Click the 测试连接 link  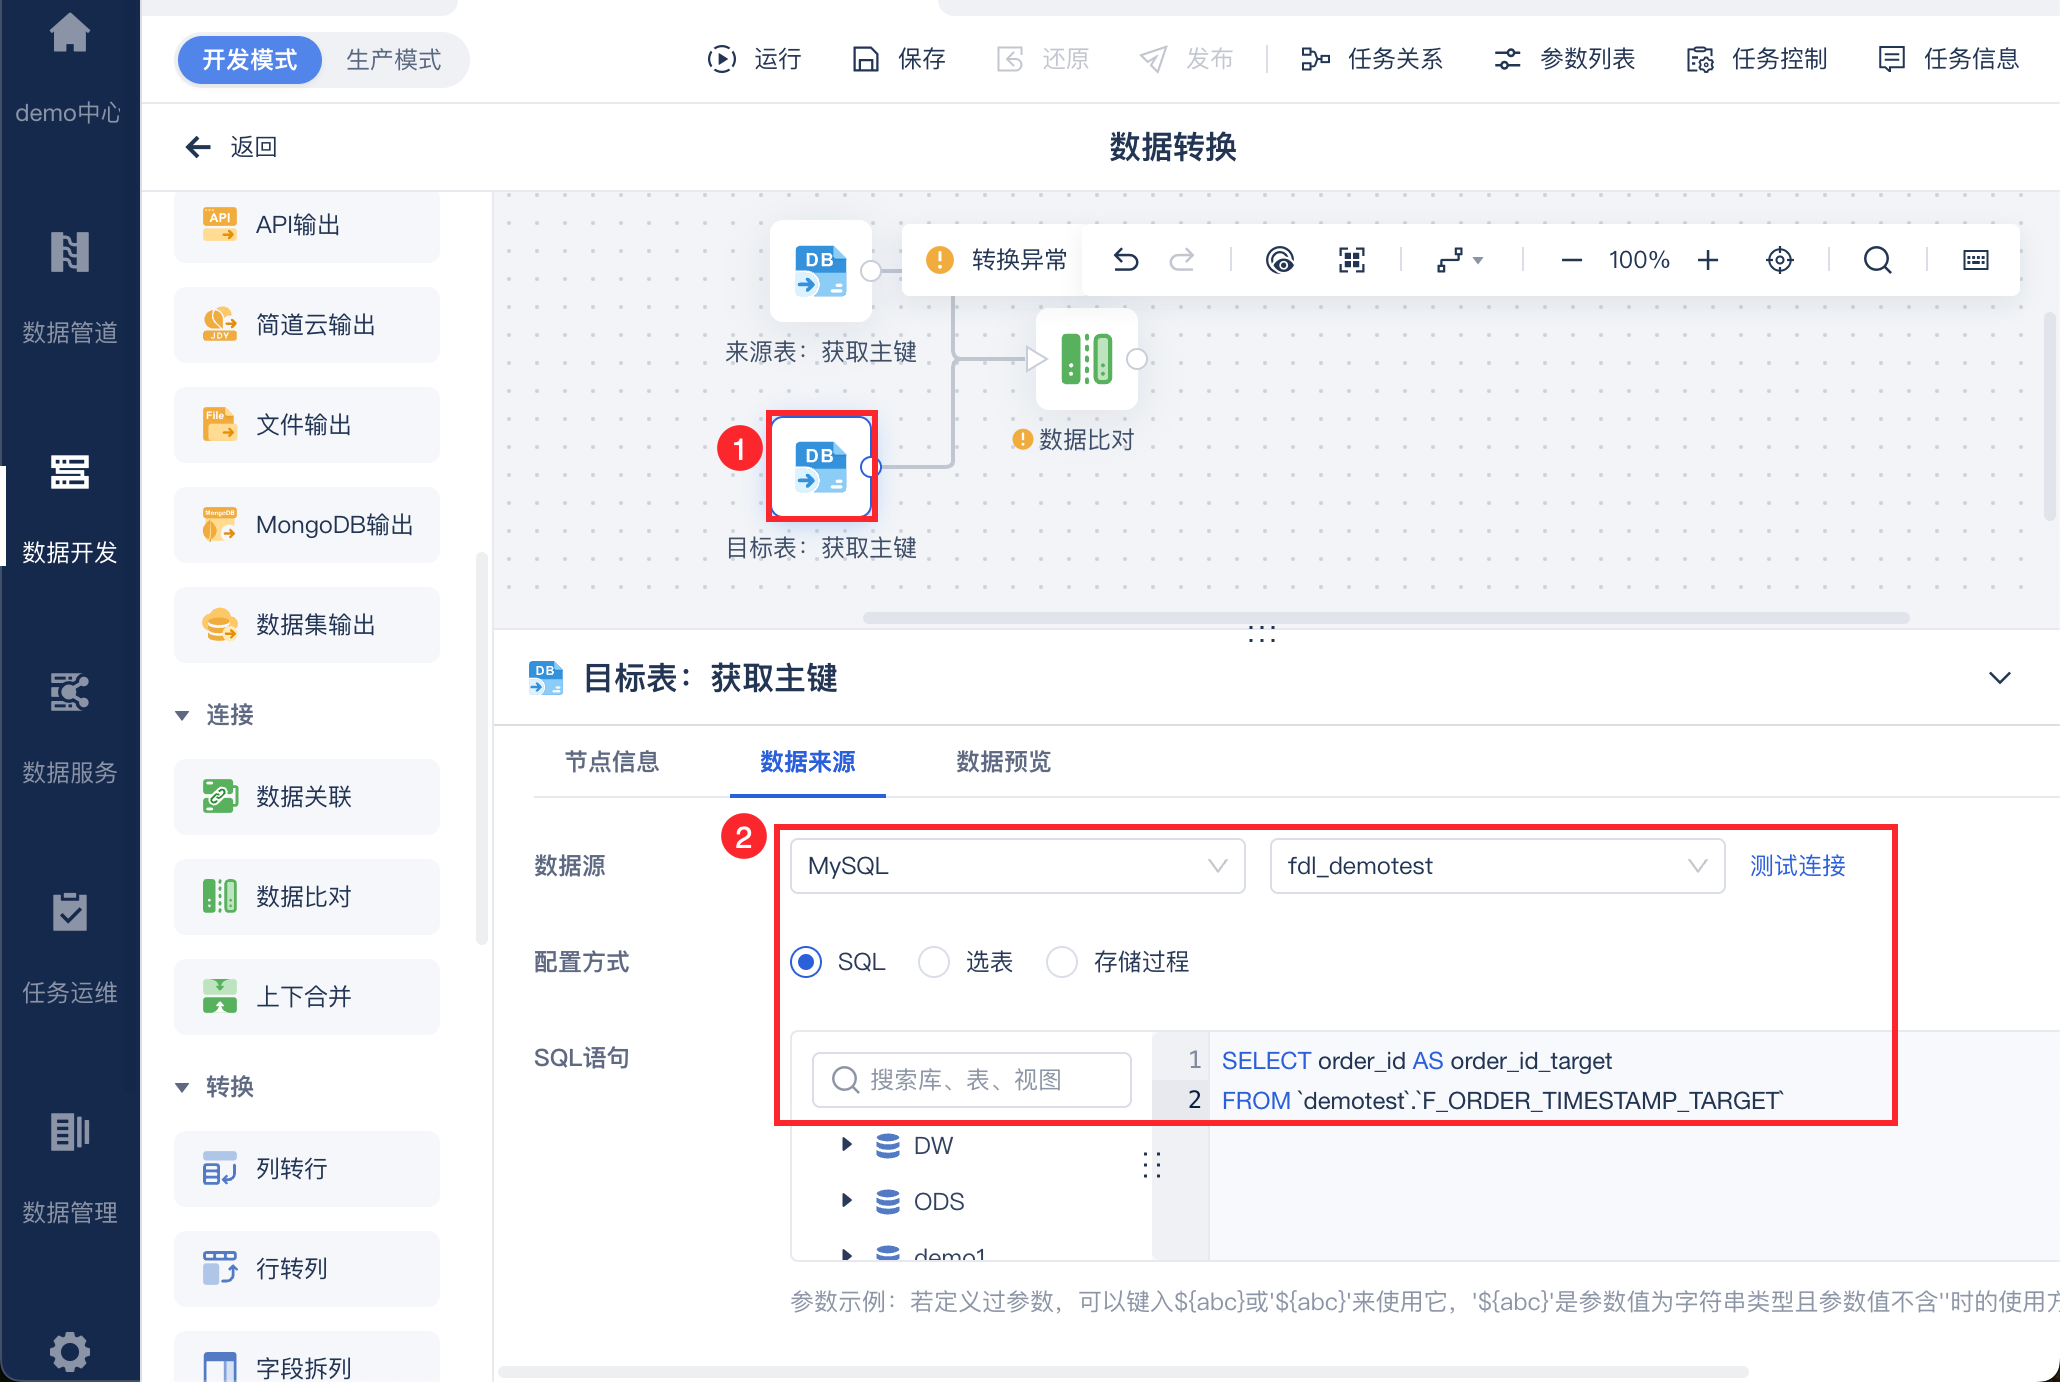point(1797,866)
